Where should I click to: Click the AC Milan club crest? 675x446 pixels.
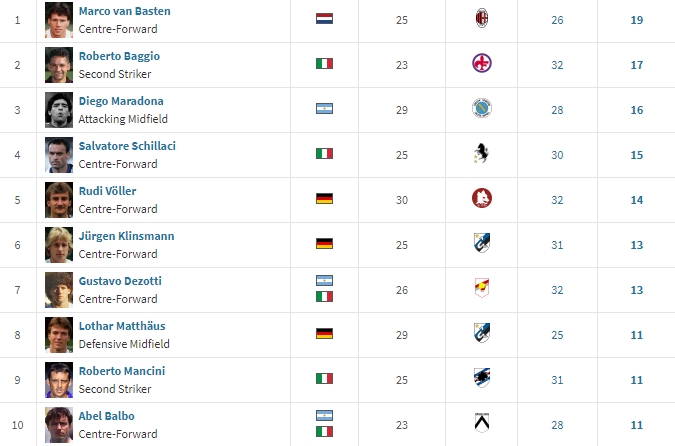482,19
